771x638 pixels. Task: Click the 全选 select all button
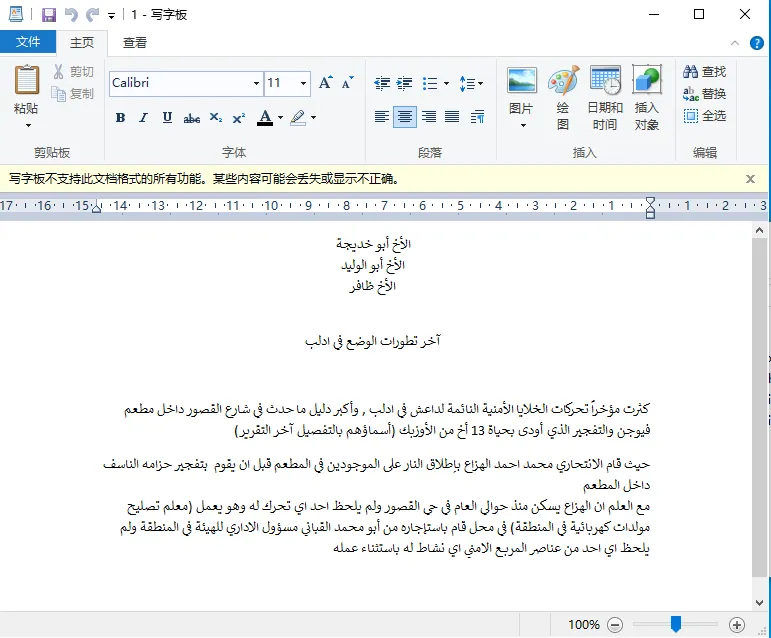pyautogui.click(x=705, y=116)
